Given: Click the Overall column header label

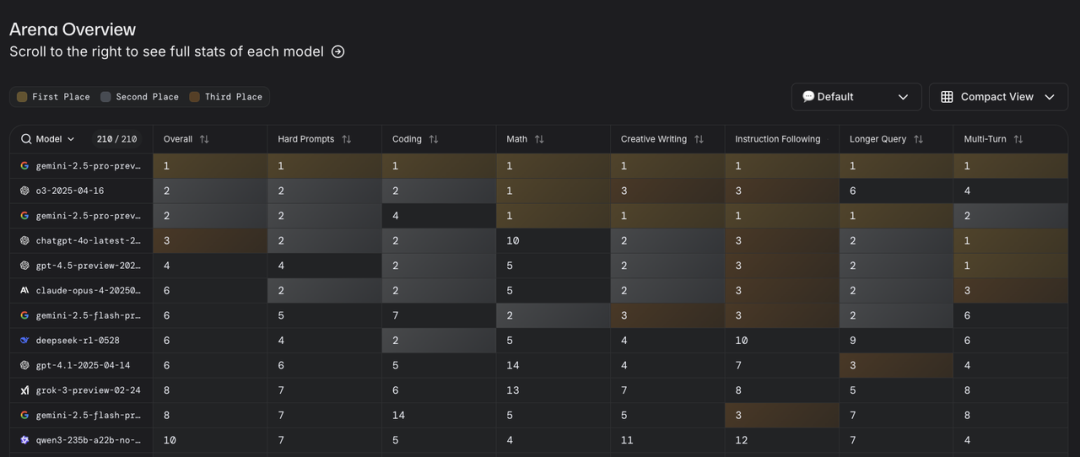Looking at the screenshot, I should point(178,139).
